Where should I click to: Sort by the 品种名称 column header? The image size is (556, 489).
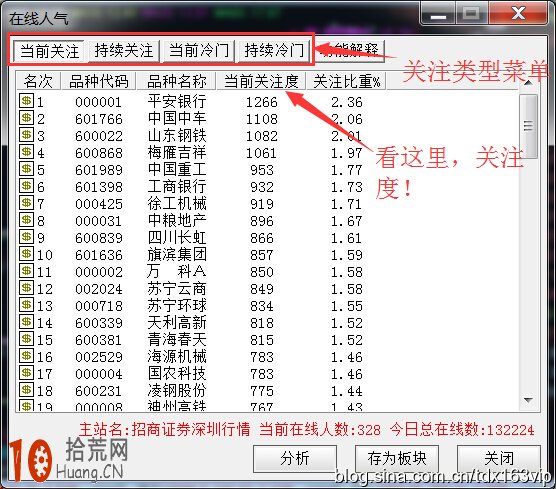point(176,81)
